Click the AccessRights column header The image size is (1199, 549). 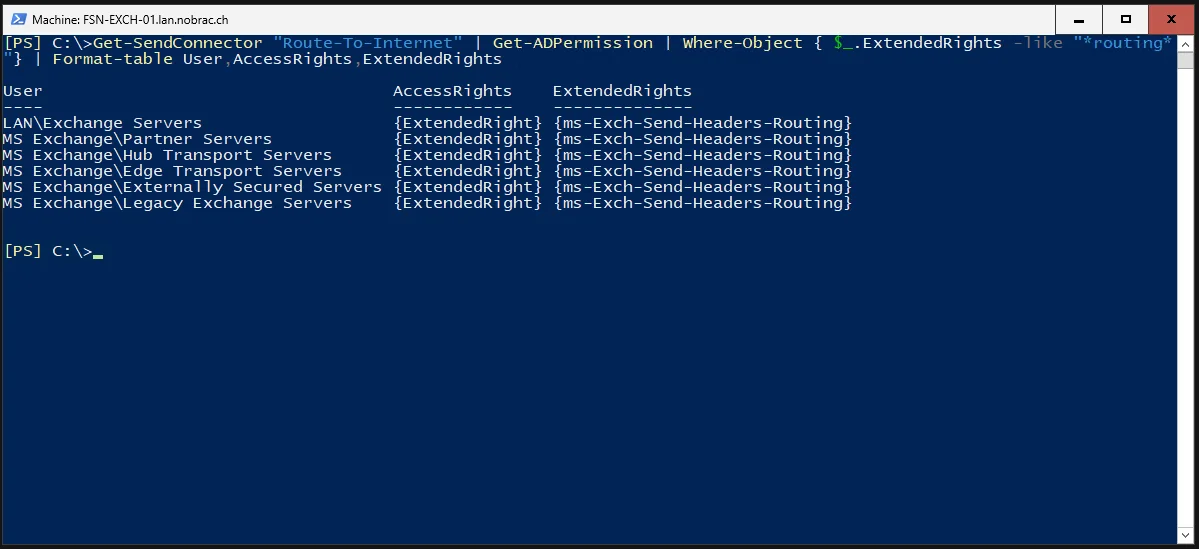click(452, 91)
